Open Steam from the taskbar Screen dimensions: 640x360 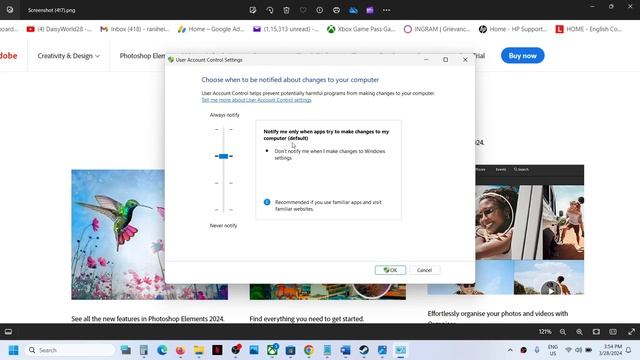[x=364, y=350]
